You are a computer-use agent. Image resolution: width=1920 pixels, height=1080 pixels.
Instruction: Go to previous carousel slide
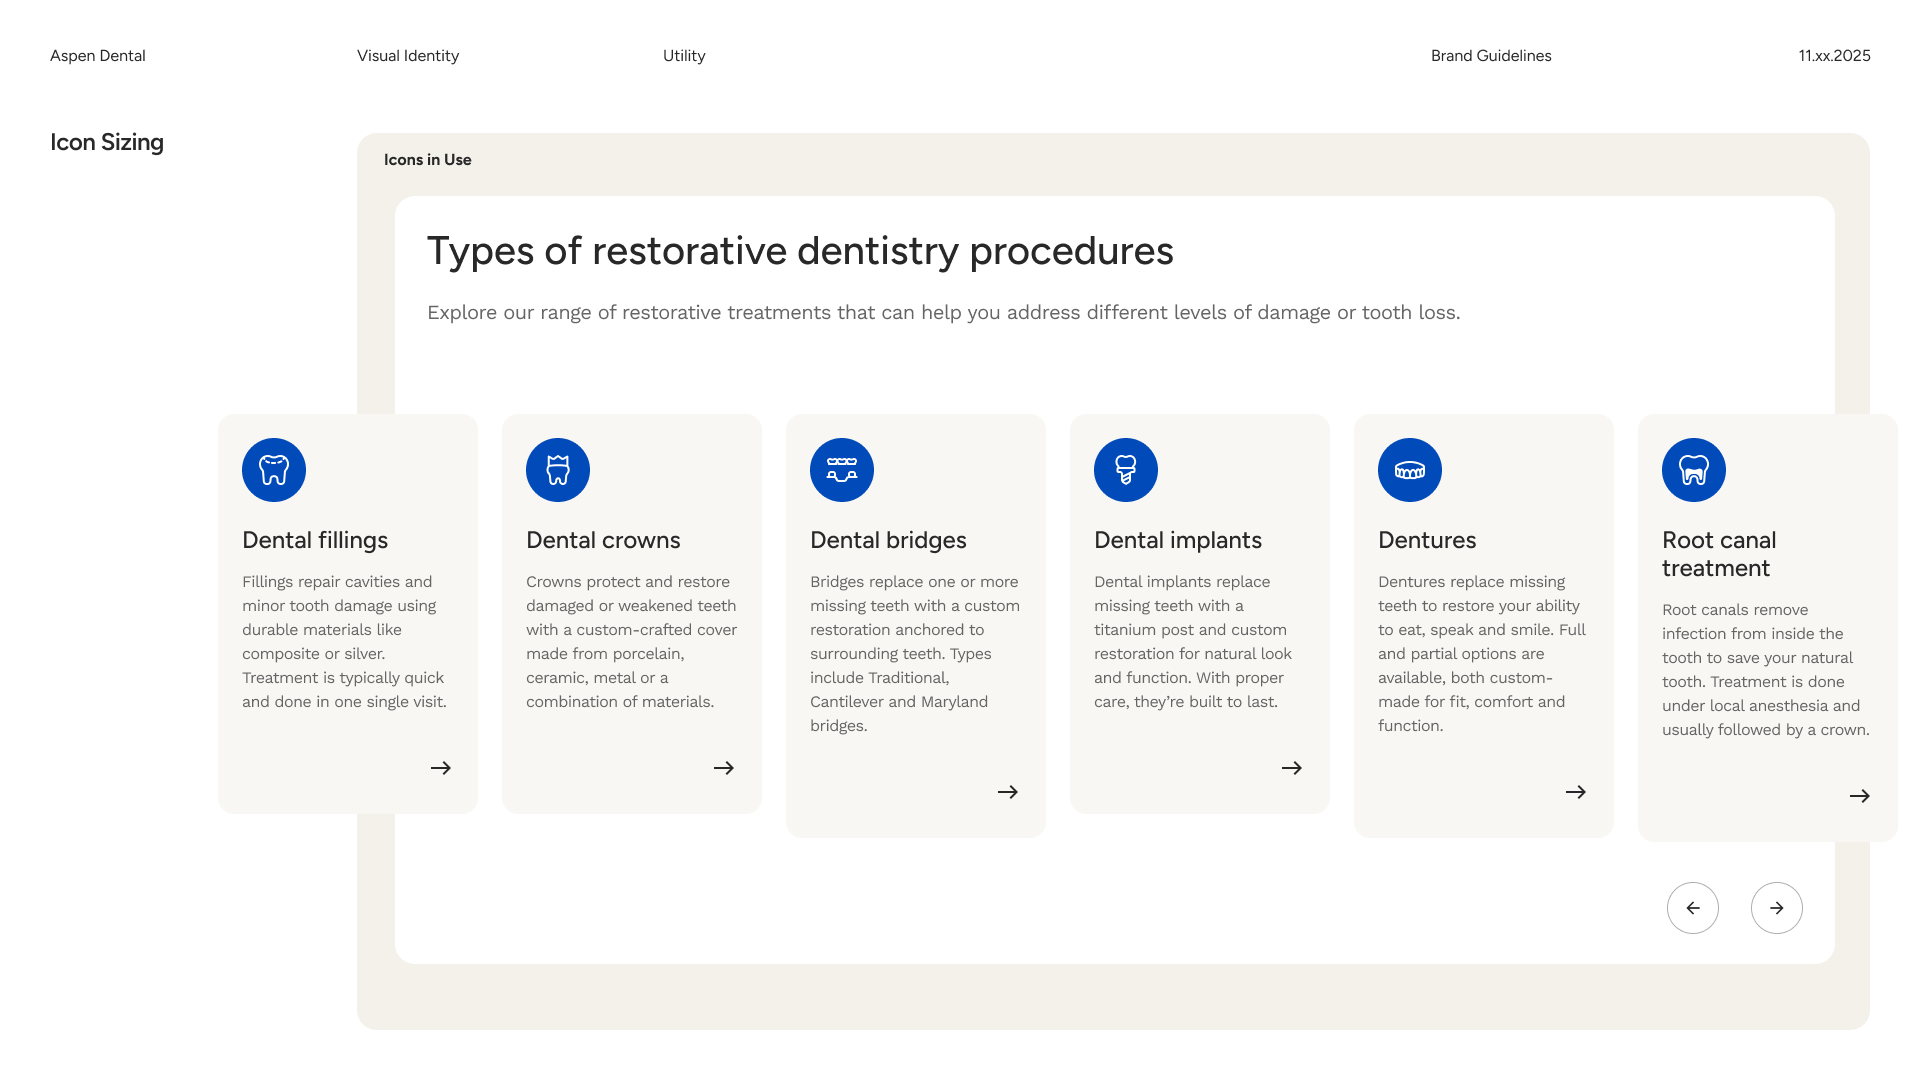pos(1693,908)
